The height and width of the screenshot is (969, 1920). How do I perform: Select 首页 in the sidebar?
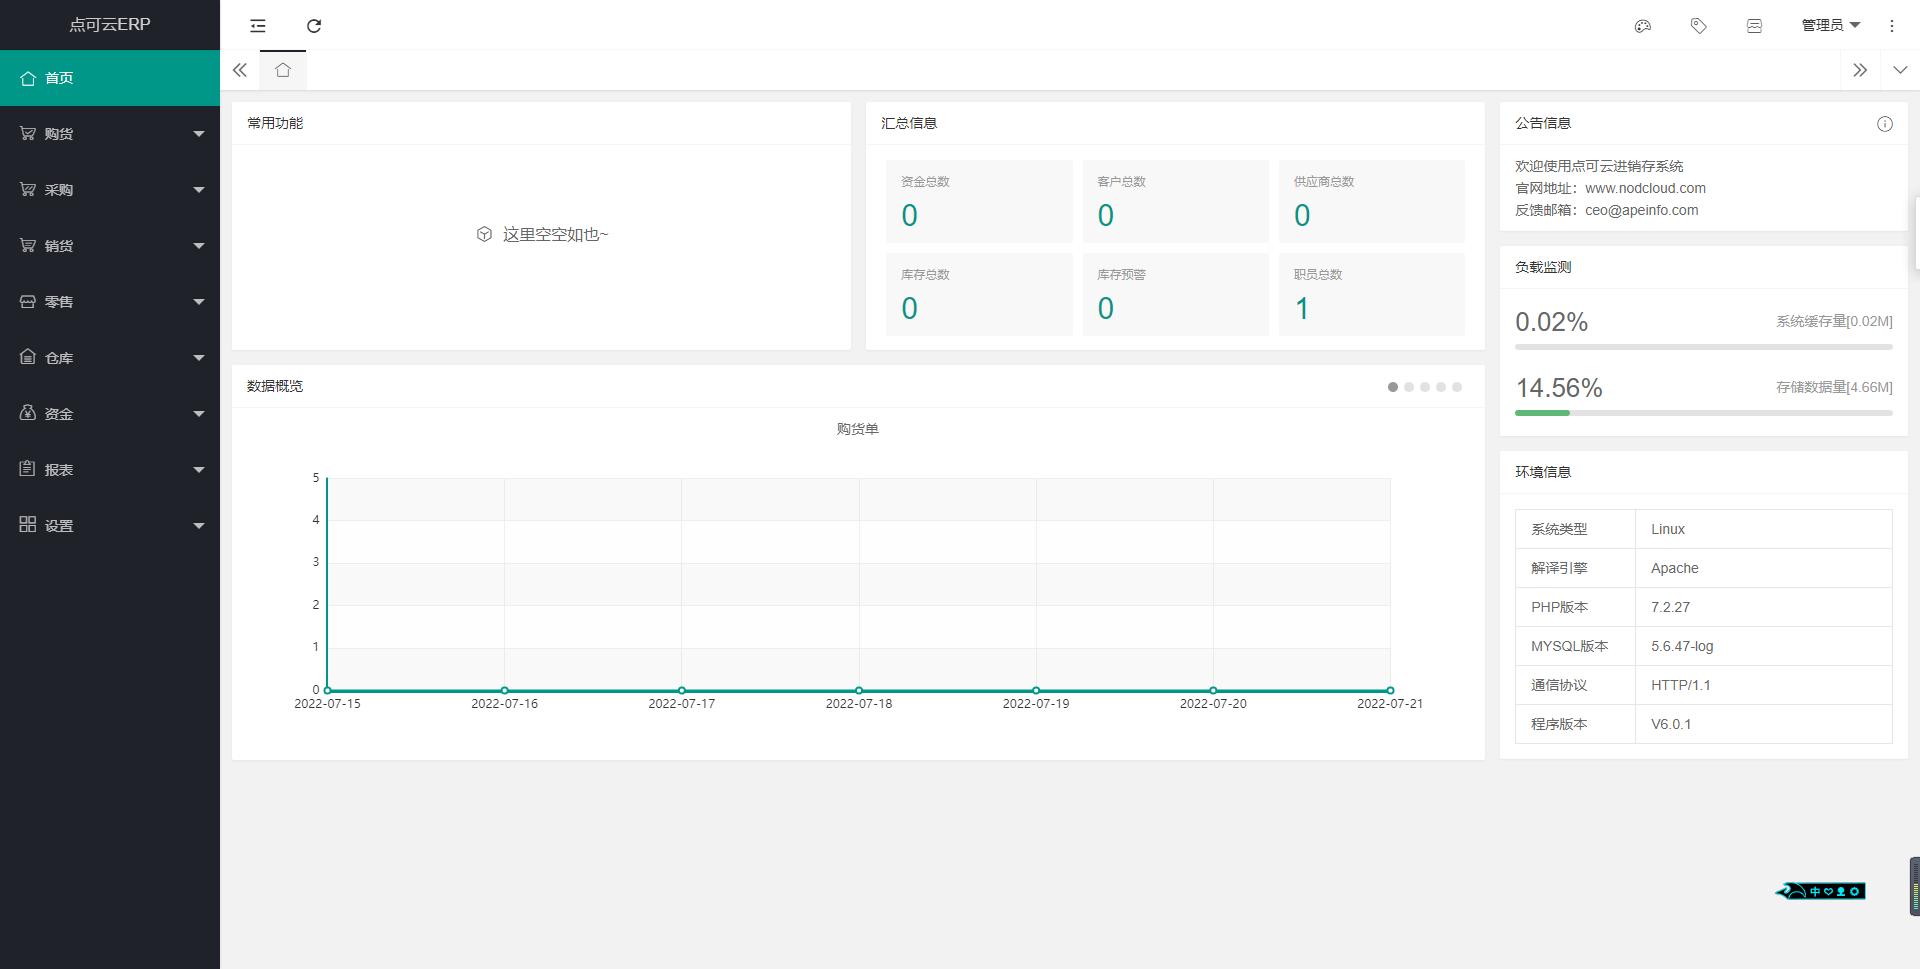[110, 78]
